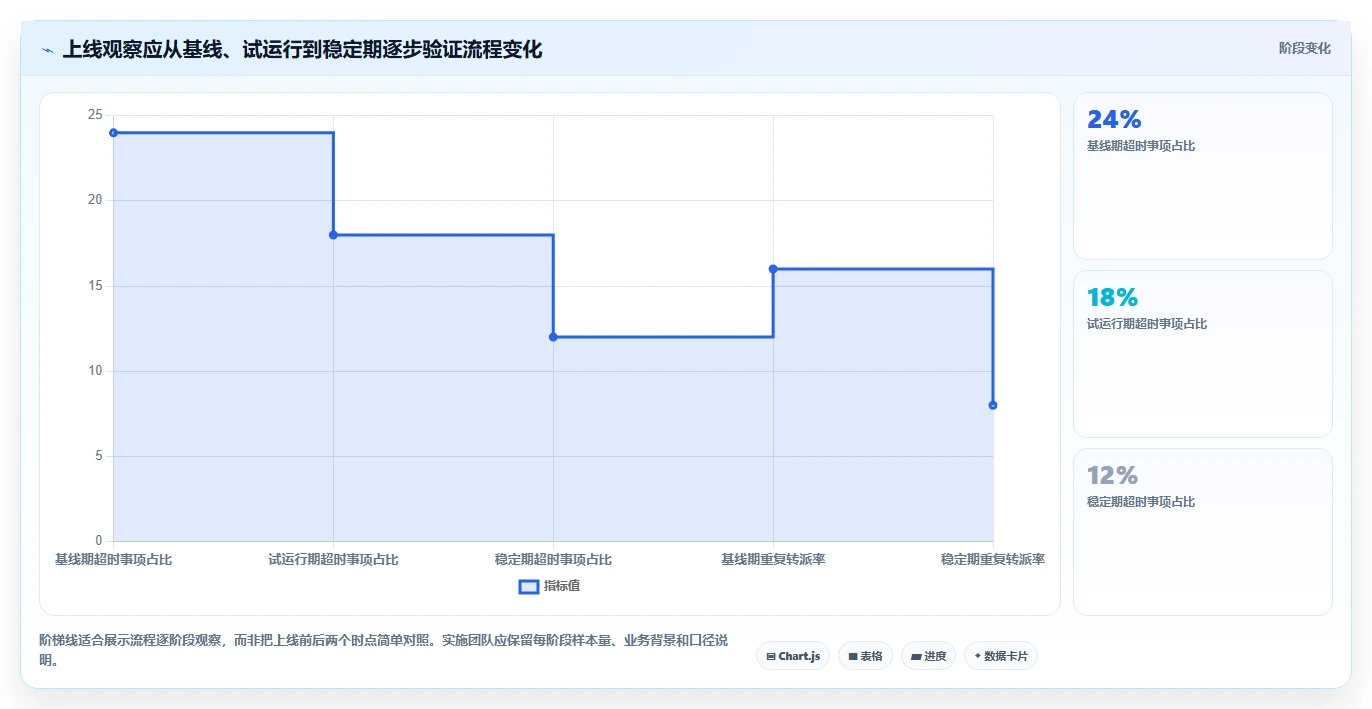
Task: Click the y-axis value 10
Action: pyautogui.click(x=95, y=371)
